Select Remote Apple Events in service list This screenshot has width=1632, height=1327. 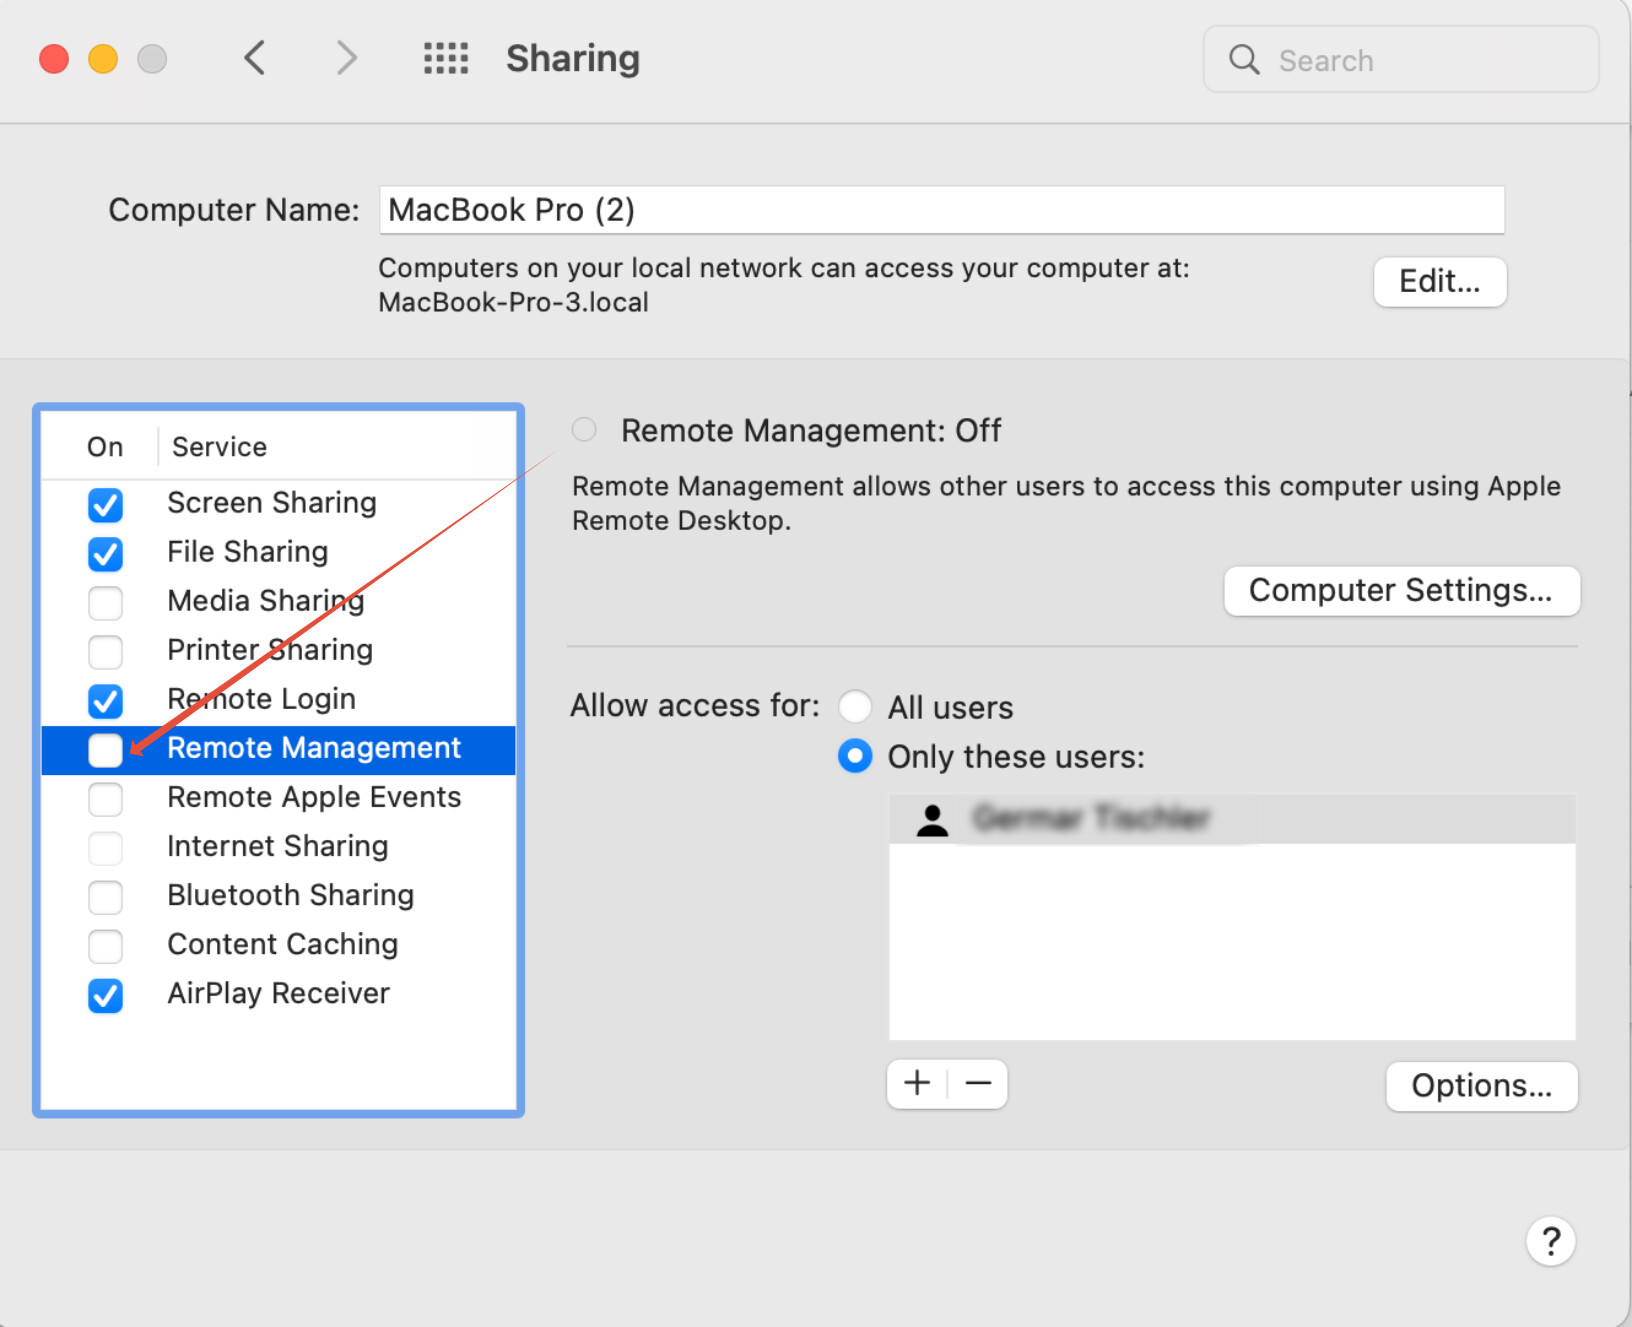[x=314, y=797]
